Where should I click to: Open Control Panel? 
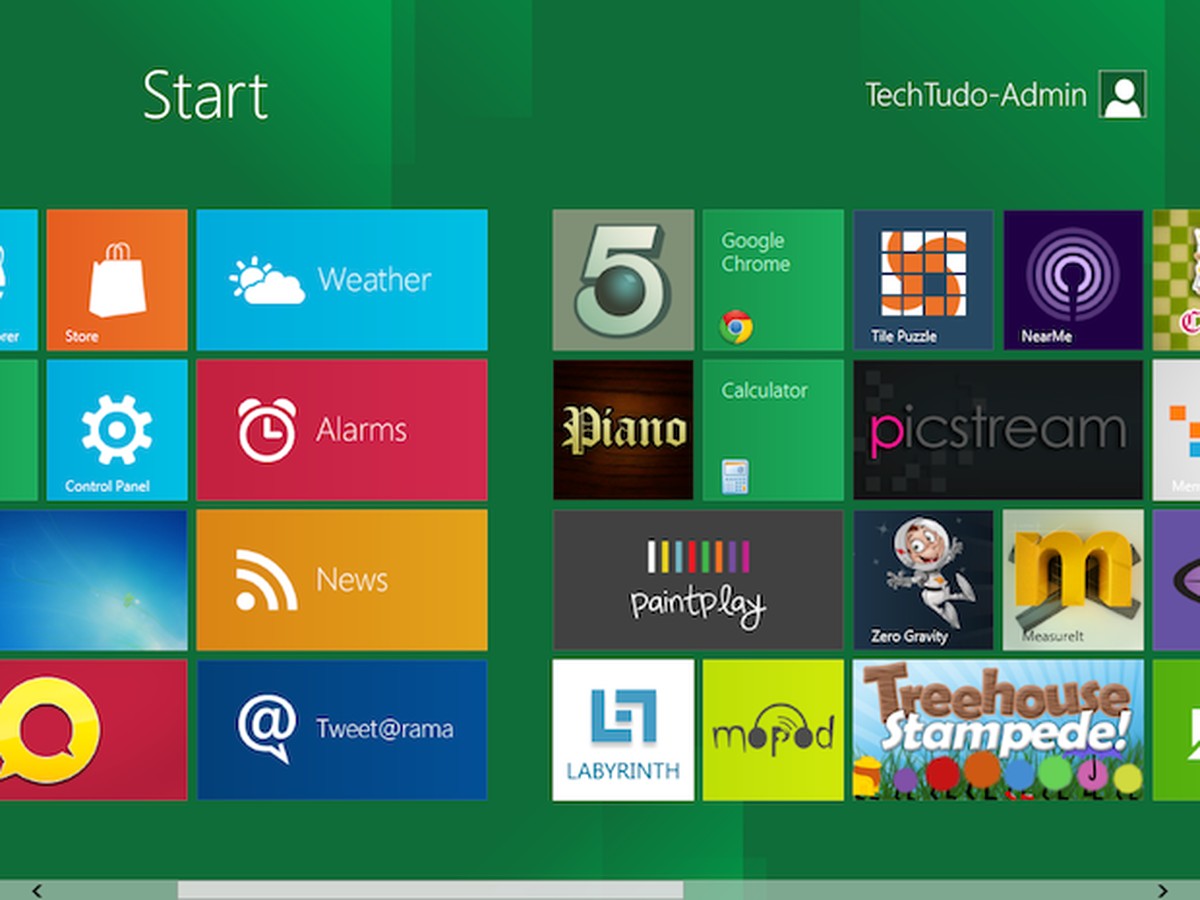pyautogui.click(x=116, y=430)
